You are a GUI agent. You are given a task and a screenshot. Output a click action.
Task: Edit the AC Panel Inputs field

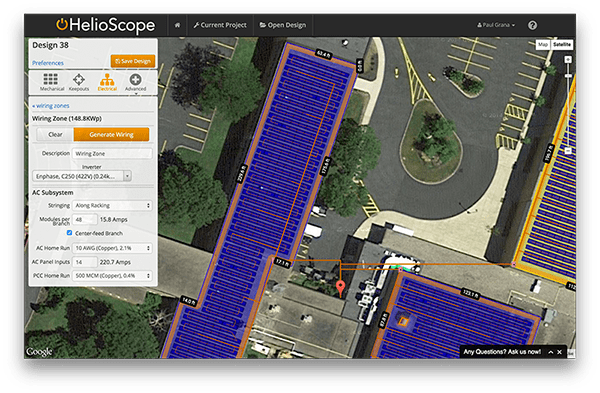point(85,262)
